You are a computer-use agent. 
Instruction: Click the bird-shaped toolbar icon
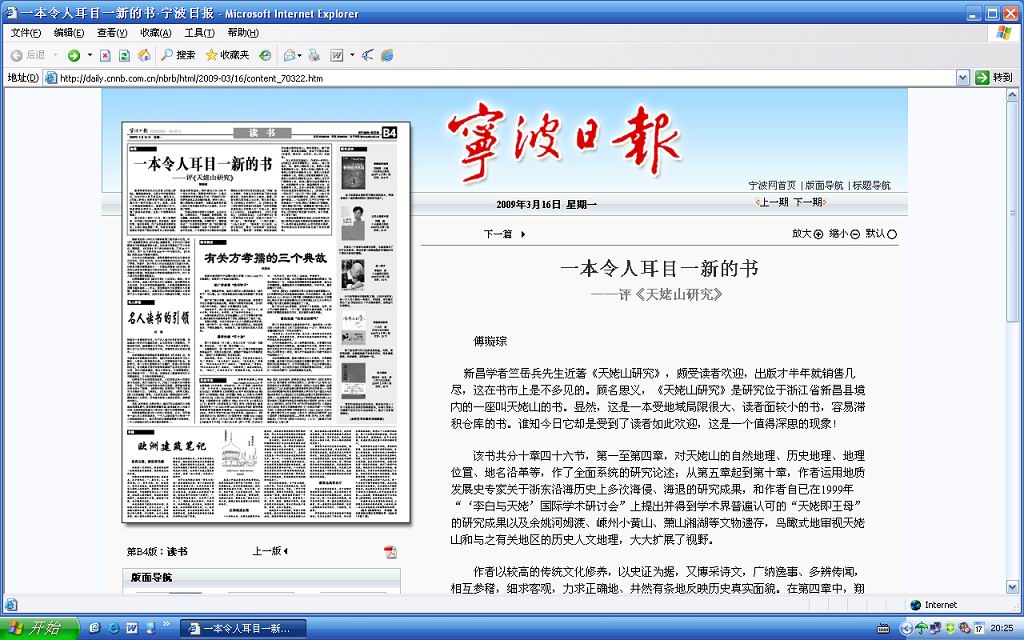(368, 56)
